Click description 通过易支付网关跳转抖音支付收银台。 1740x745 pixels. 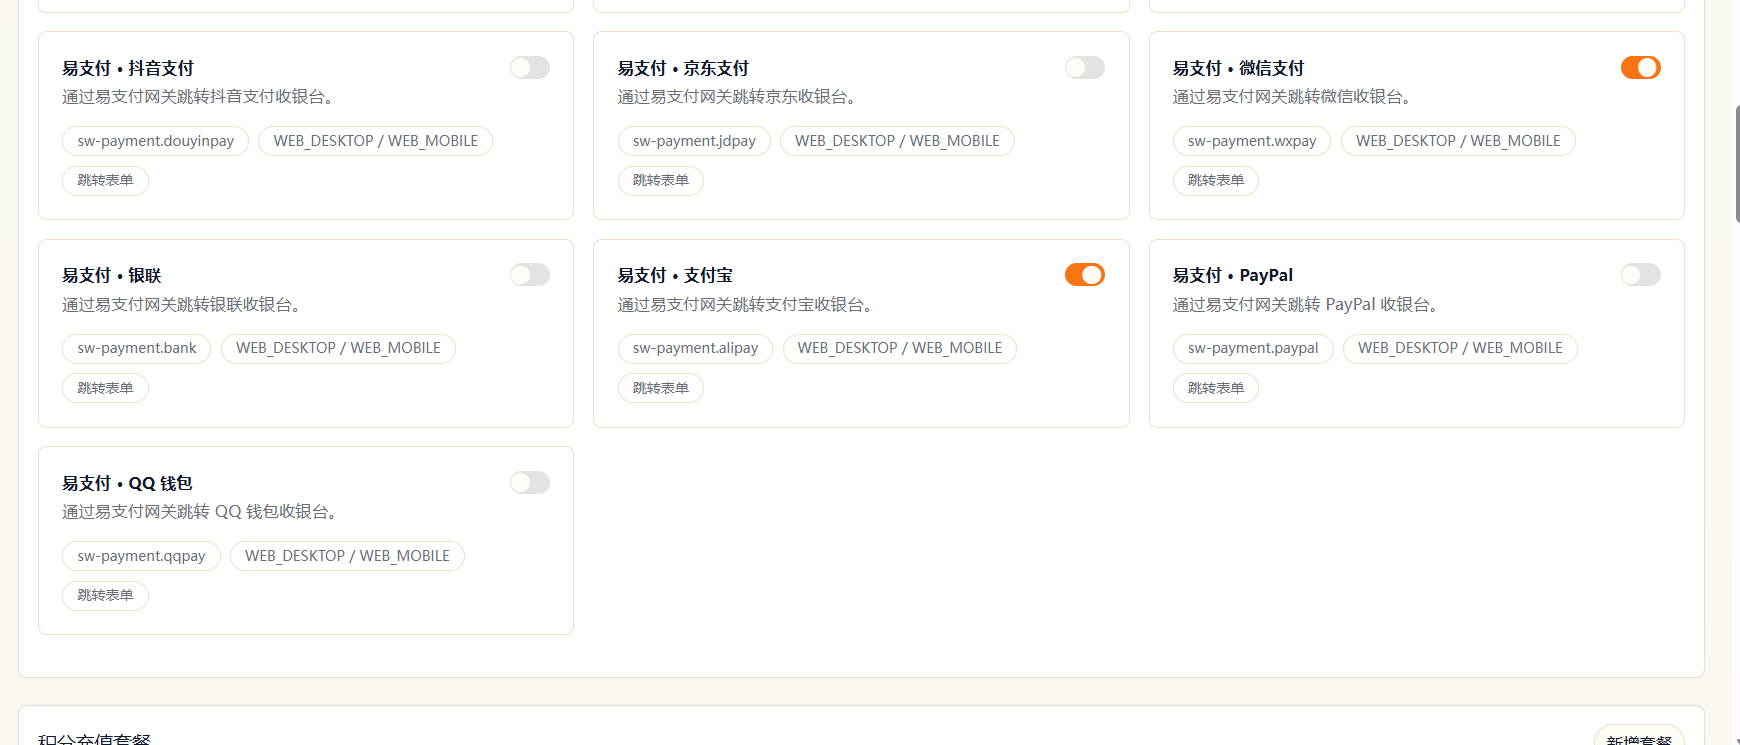coord(201,97)
